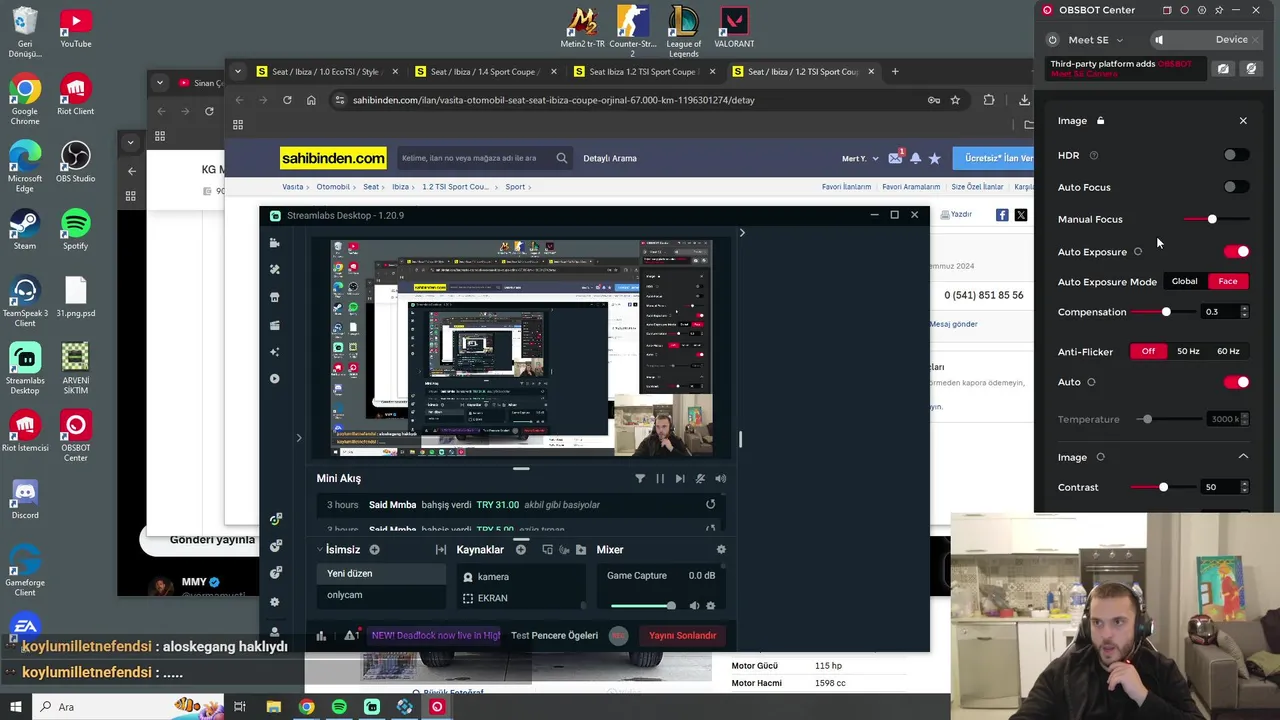The image size is (1280, 720).
Task: Add a new scene next to İsimsiz
Action: pos(374,550)
